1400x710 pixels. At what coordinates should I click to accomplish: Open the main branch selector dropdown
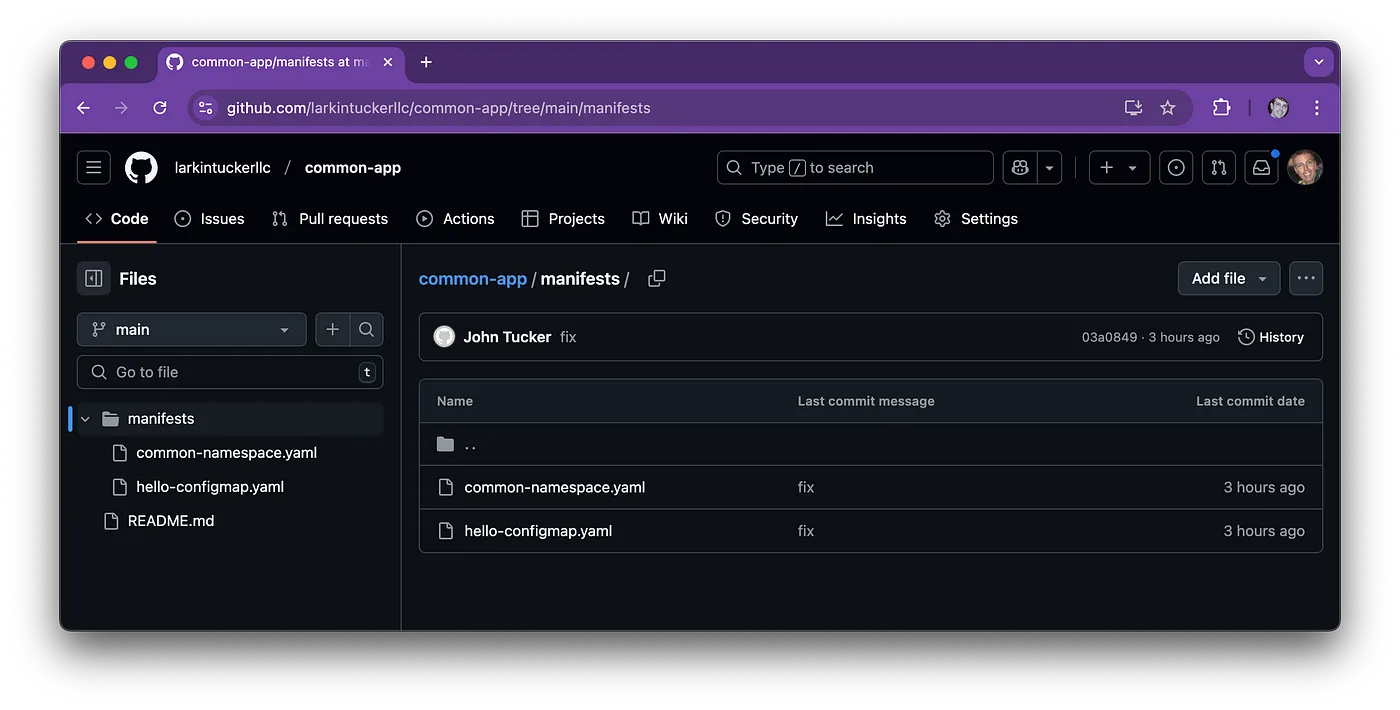click(191, 330)
